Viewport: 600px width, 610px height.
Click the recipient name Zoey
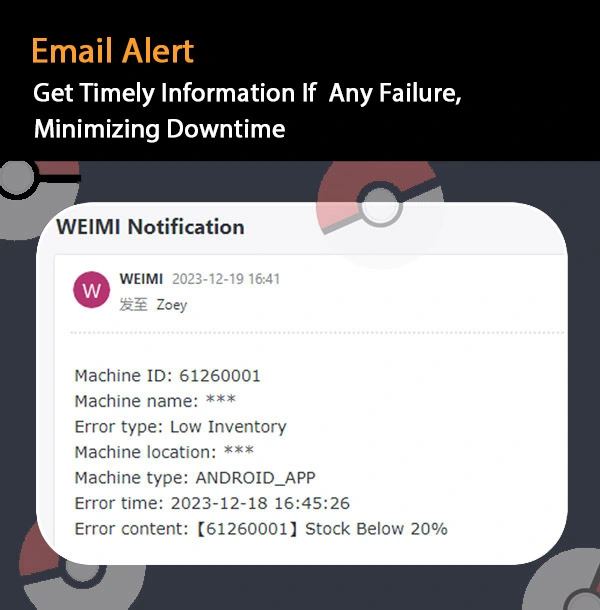pyautogui.click(x=172, y=305)
